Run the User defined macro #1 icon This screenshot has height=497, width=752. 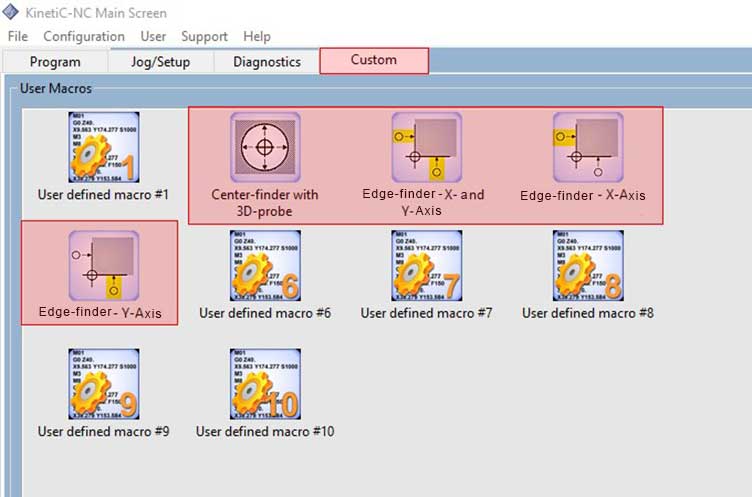(x=104, y=147)
